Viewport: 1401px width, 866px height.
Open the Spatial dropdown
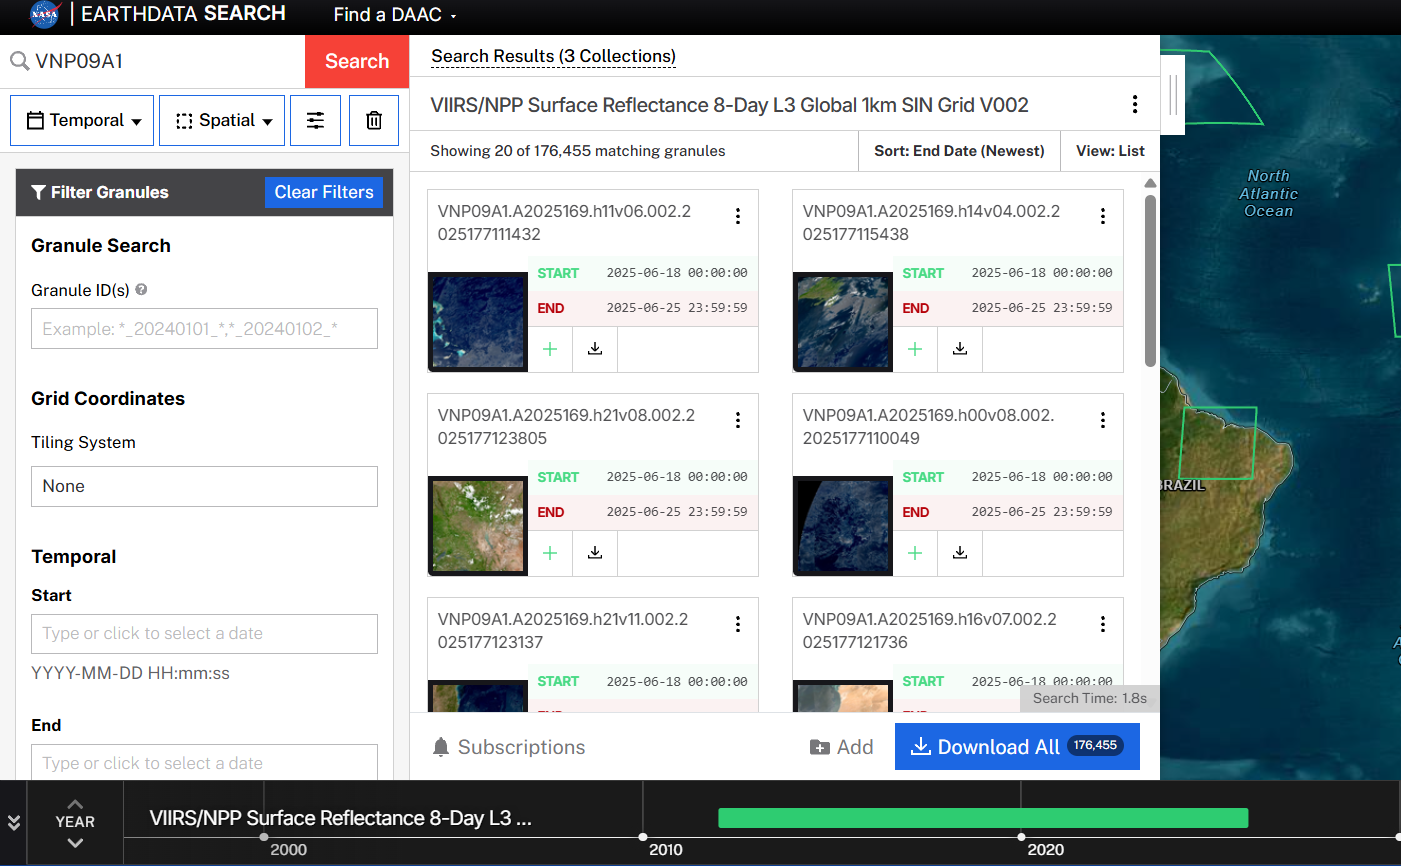222,120
